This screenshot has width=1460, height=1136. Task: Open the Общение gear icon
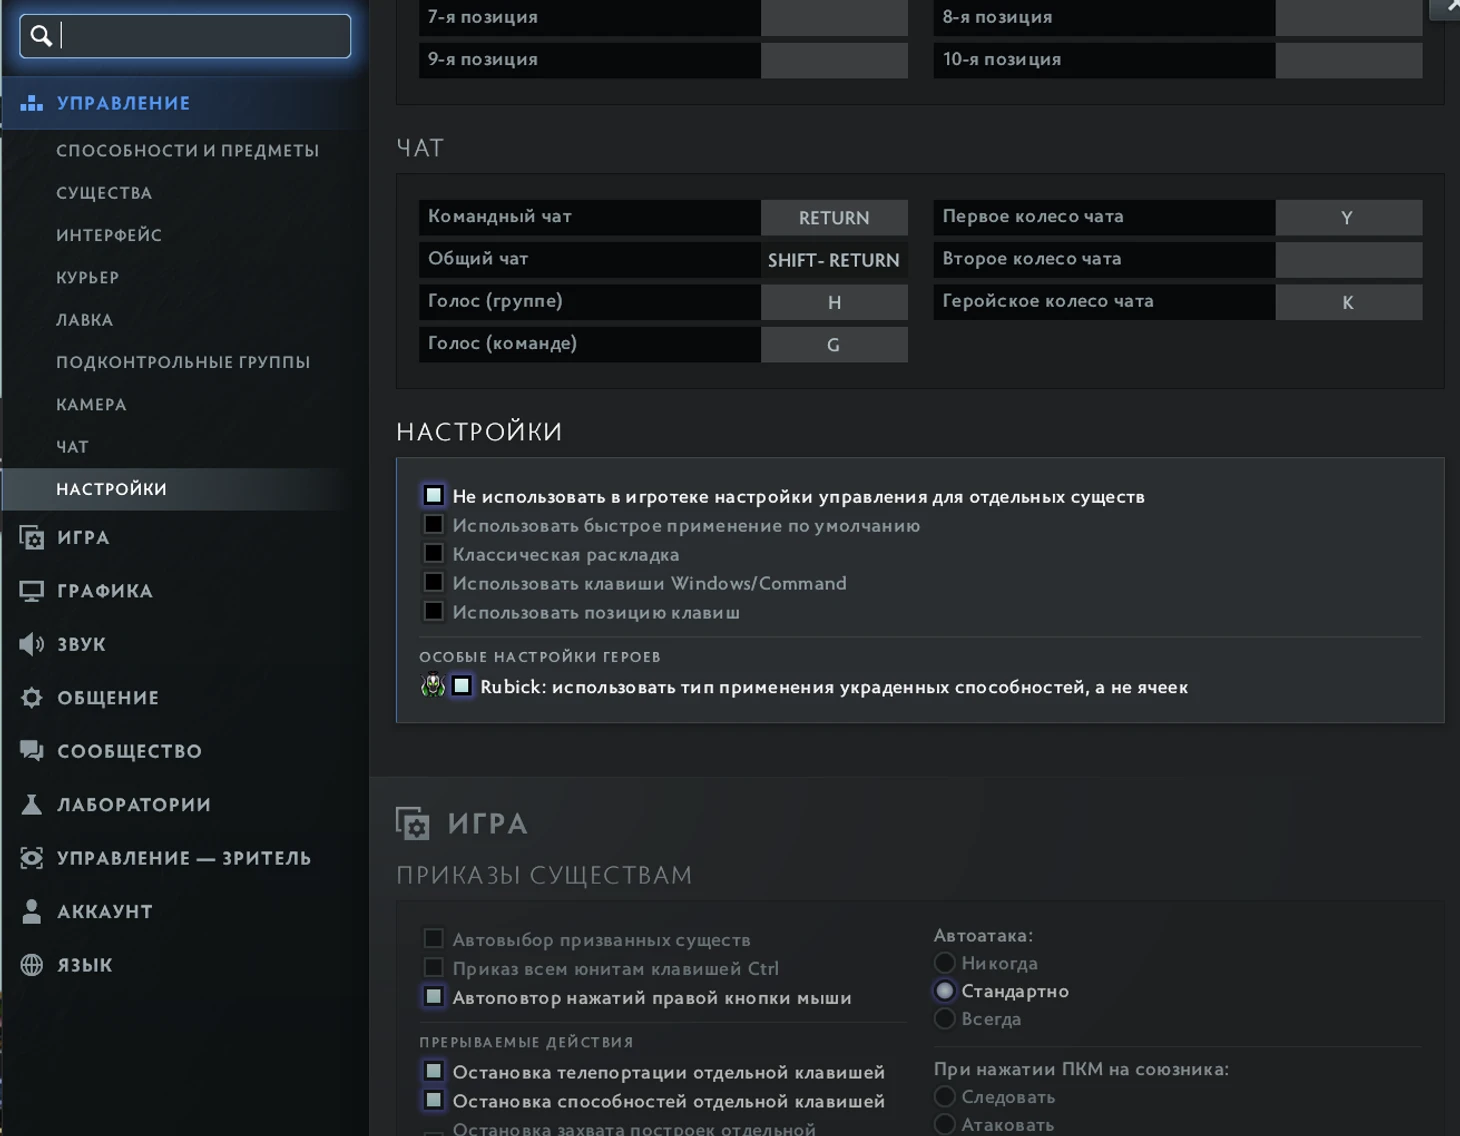tap(32, 698)
